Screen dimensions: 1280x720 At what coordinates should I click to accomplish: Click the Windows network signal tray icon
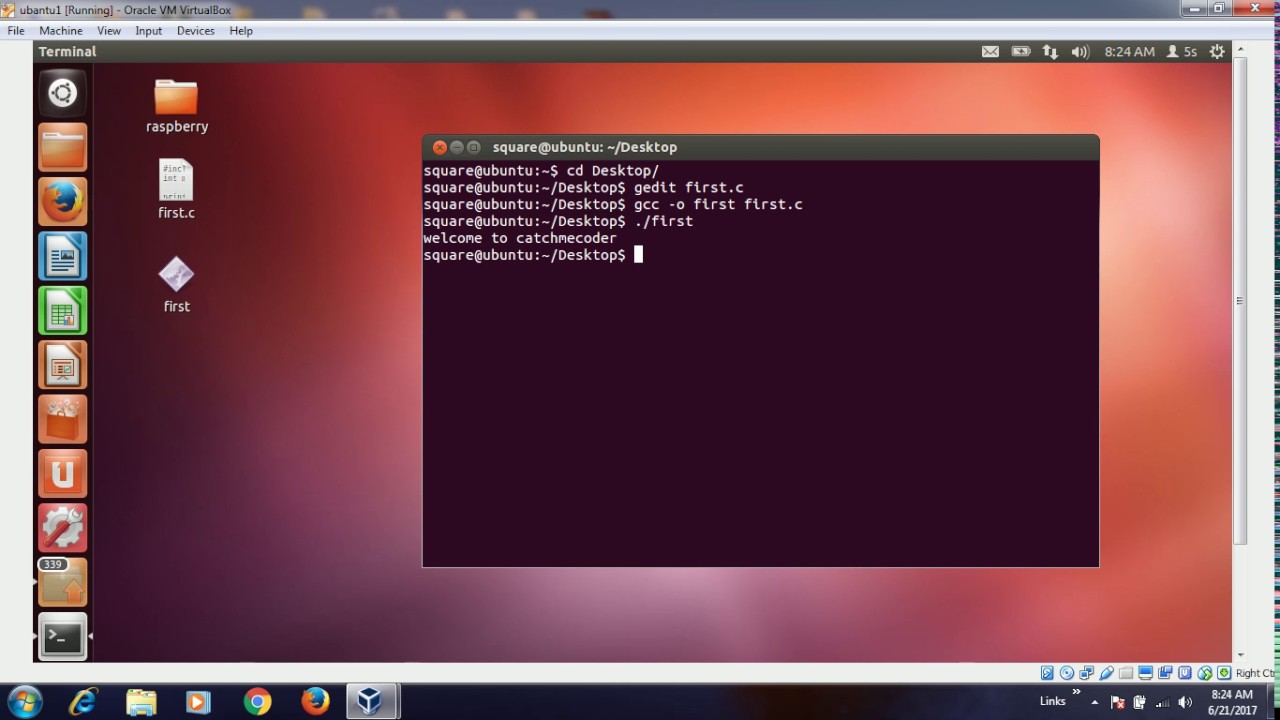(x=1162, y=702)
